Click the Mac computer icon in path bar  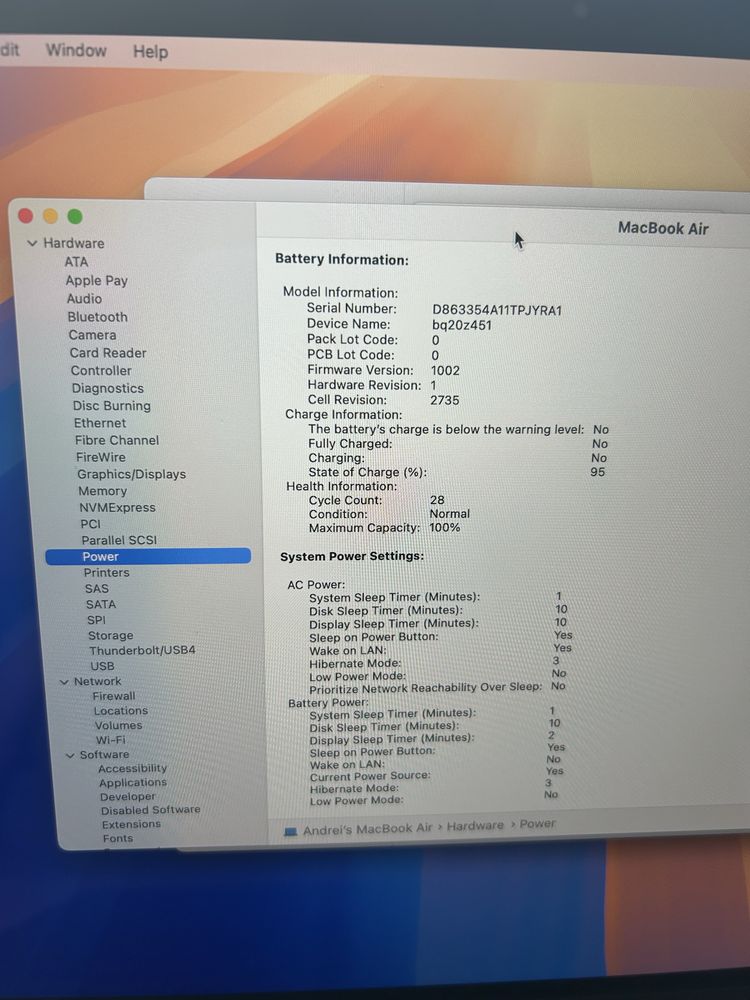tap(291, 832)
